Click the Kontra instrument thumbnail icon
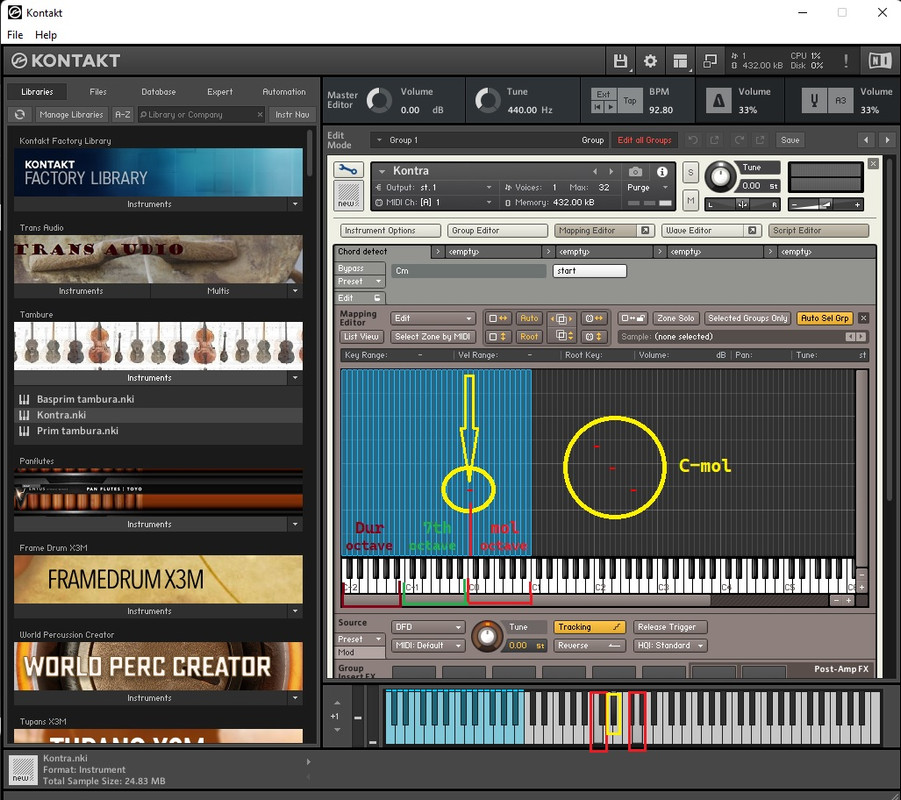The width and height of the screenshot is (901, 800). [x=348, y=195]
